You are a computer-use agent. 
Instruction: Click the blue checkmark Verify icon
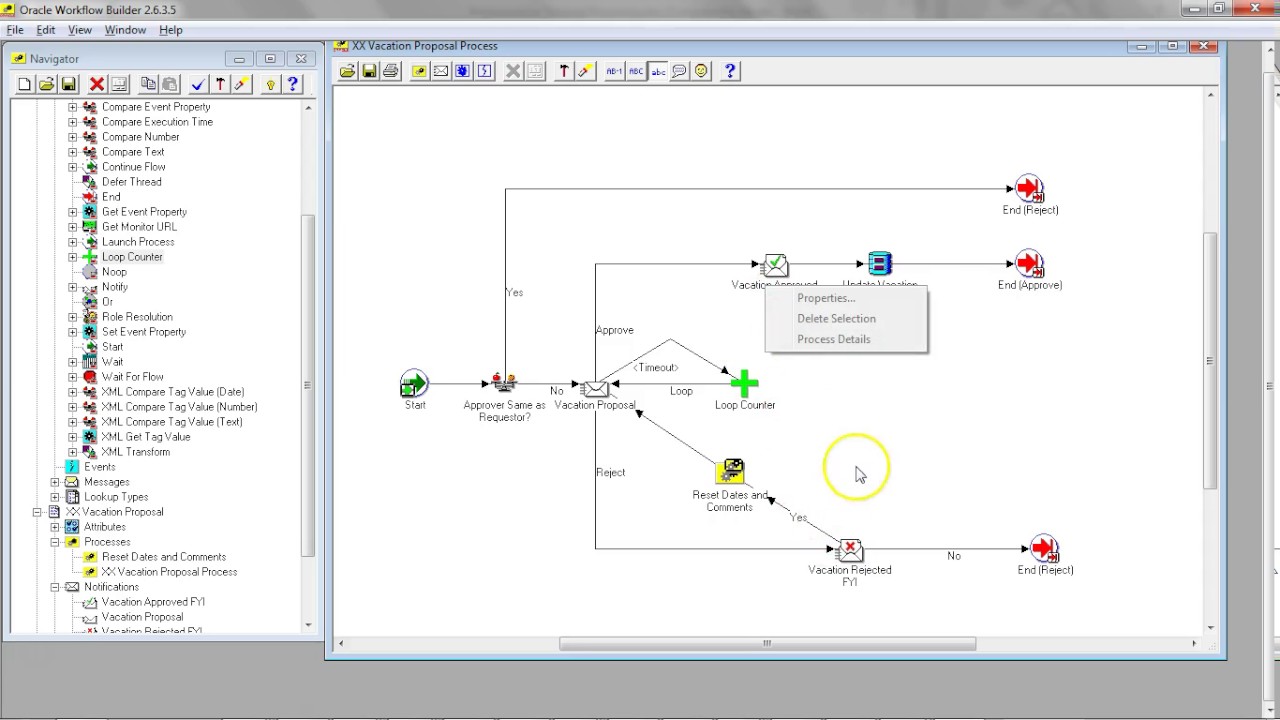tap(198, 85)
